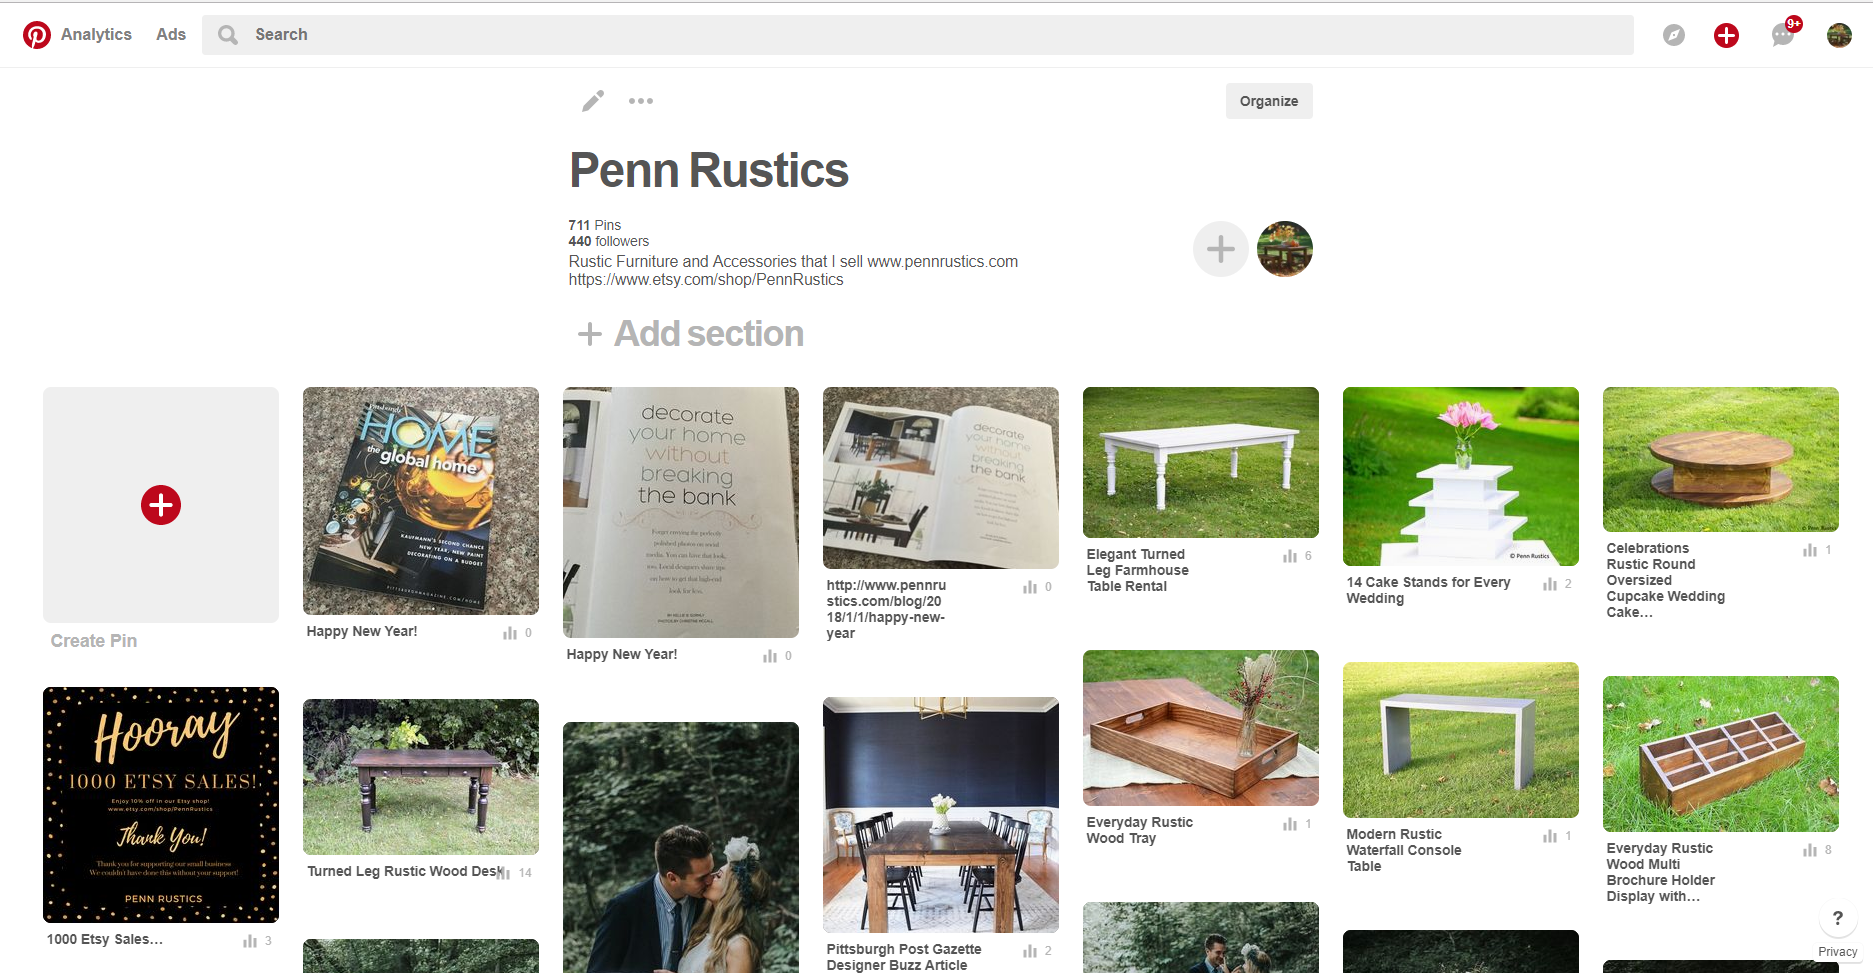This screenshot has height=973, width=1873.
Task: Click the red plus Create Pin tile
Action: pos(161,505)
